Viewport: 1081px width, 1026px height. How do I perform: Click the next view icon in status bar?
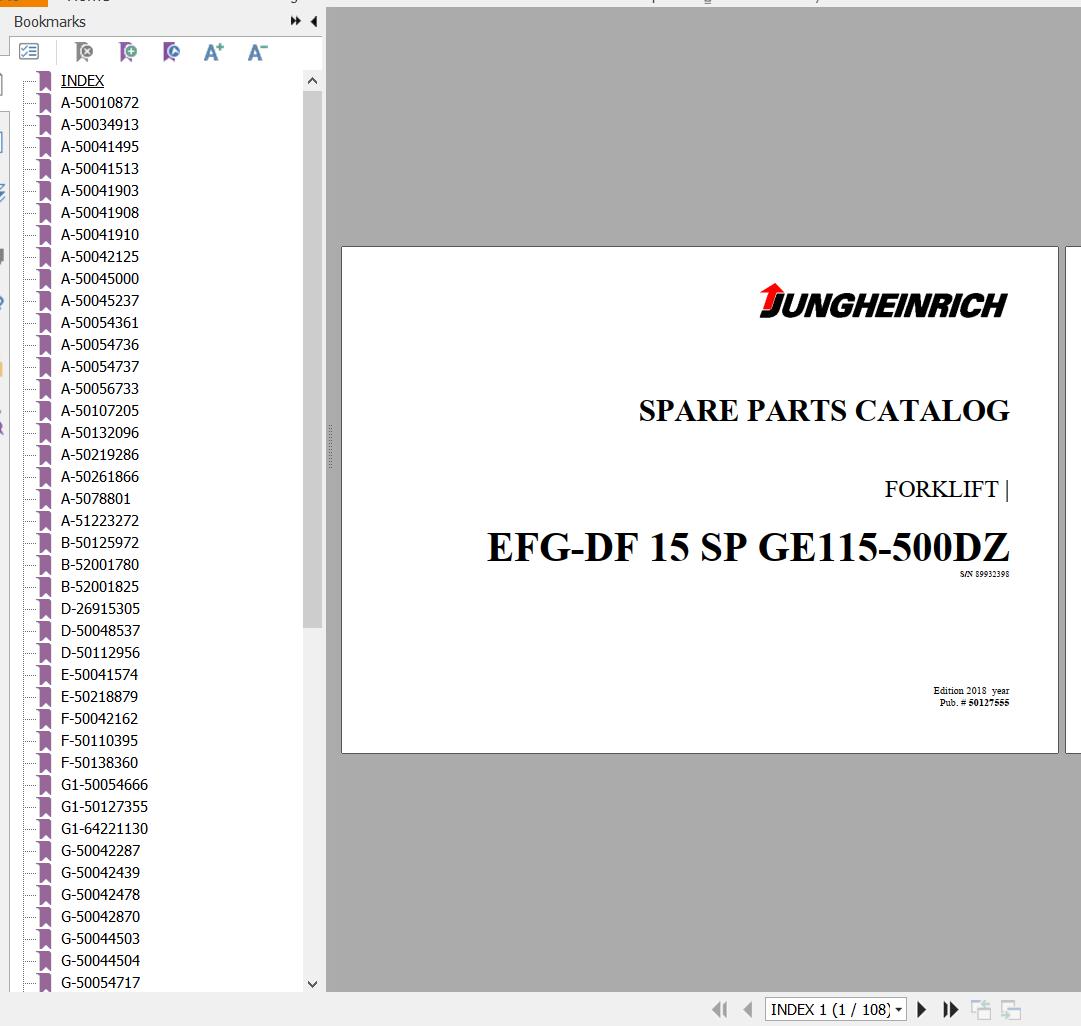(1011, 1010)
